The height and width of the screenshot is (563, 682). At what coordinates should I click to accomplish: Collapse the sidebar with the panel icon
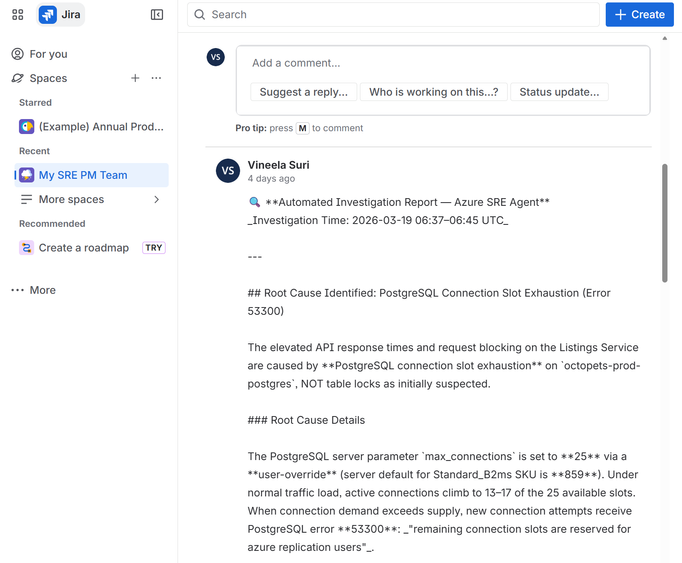pyautogui.click(x=157, y=15)
